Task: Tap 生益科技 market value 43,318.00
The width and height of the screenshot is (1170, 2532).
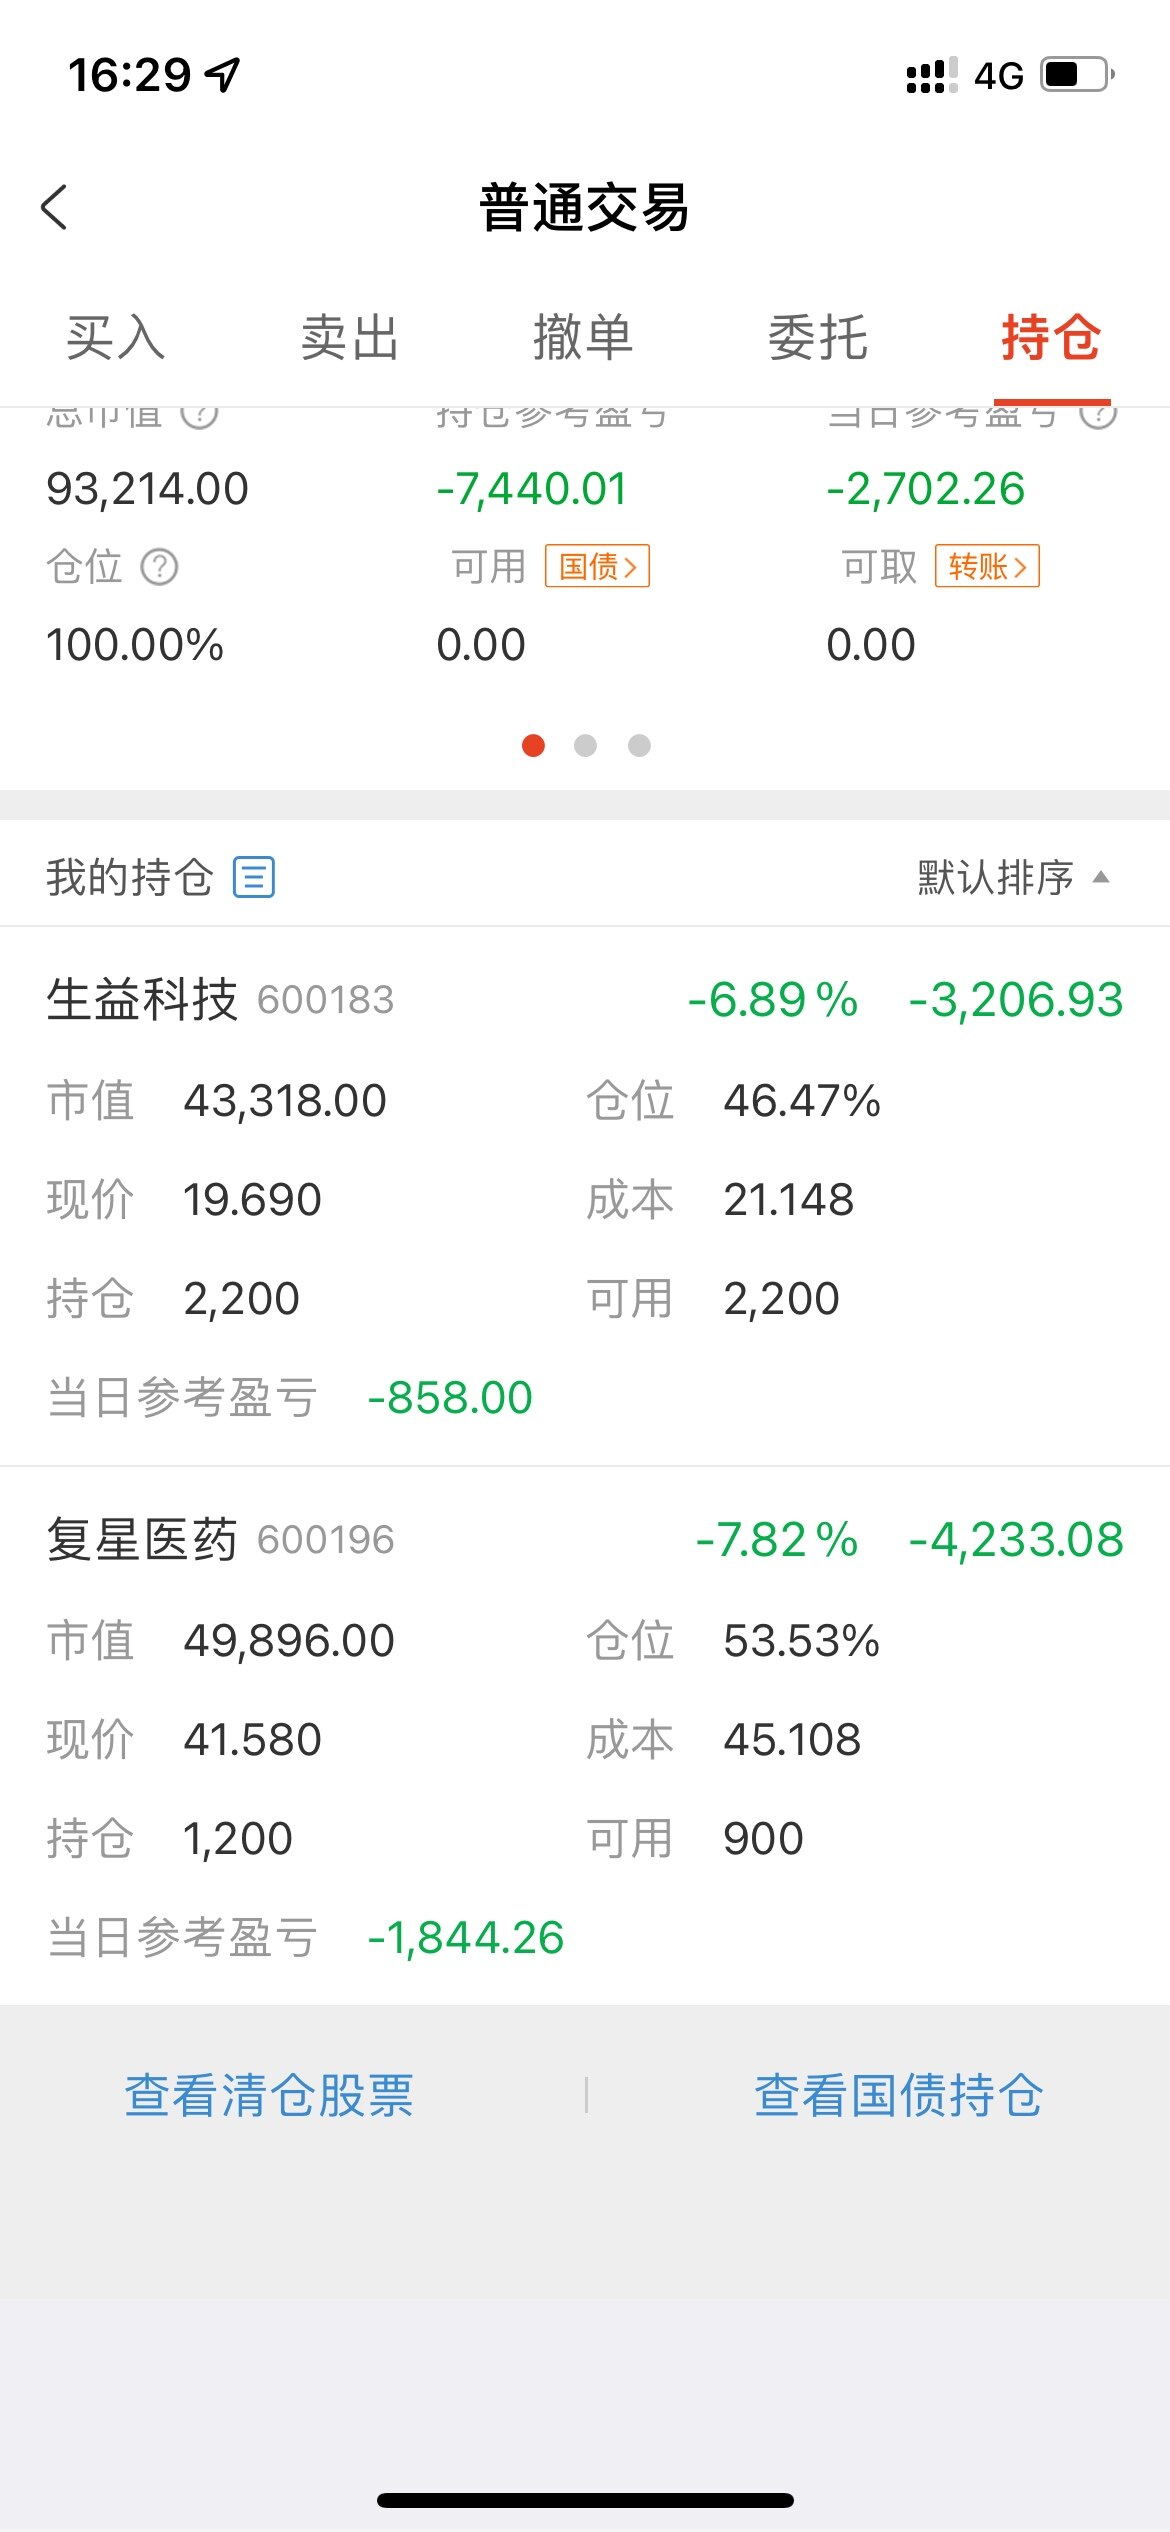Action: tap(285, 1101)
